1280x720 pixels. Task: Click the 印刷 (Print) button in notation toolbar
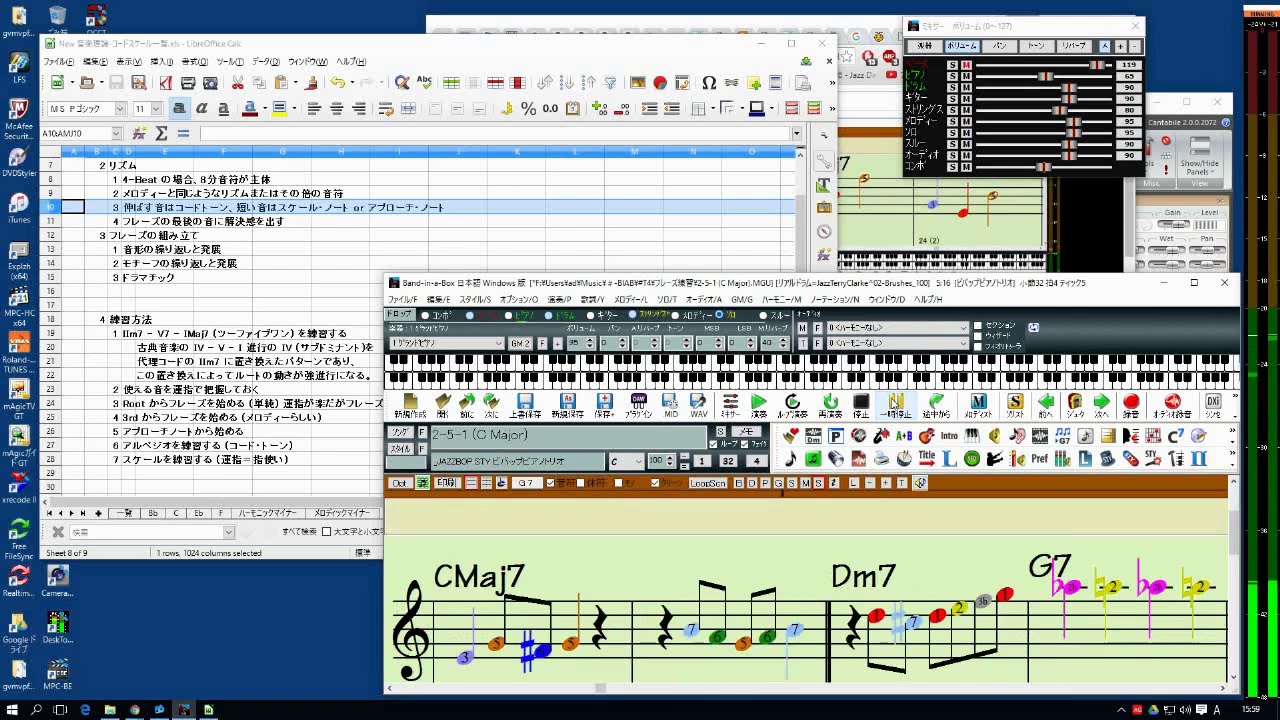pyautogui.click(x=446, y=483)
